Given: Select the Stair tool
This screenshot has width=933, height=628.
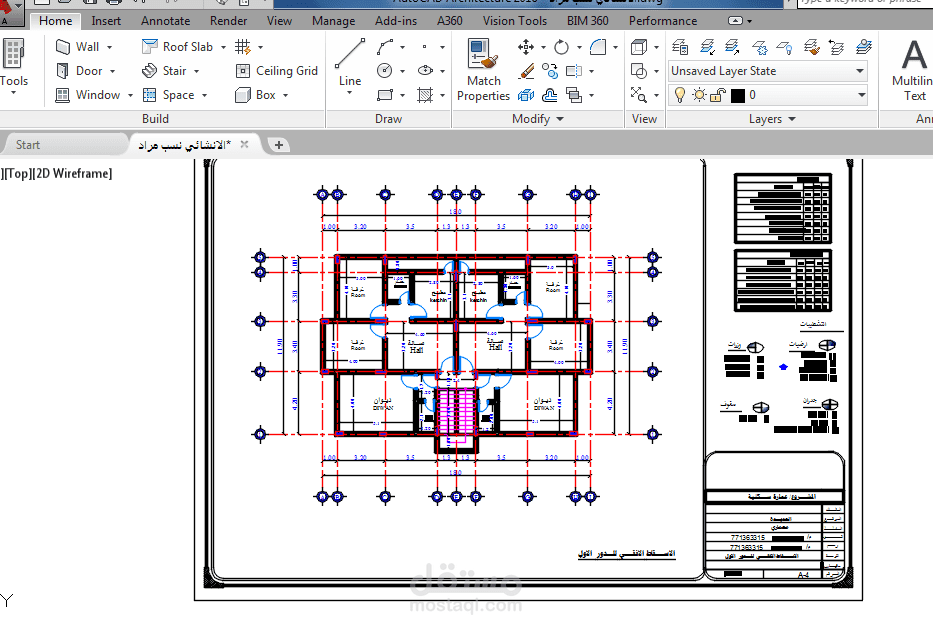Looking at the screenshot, I should click(x=165, y=71).
